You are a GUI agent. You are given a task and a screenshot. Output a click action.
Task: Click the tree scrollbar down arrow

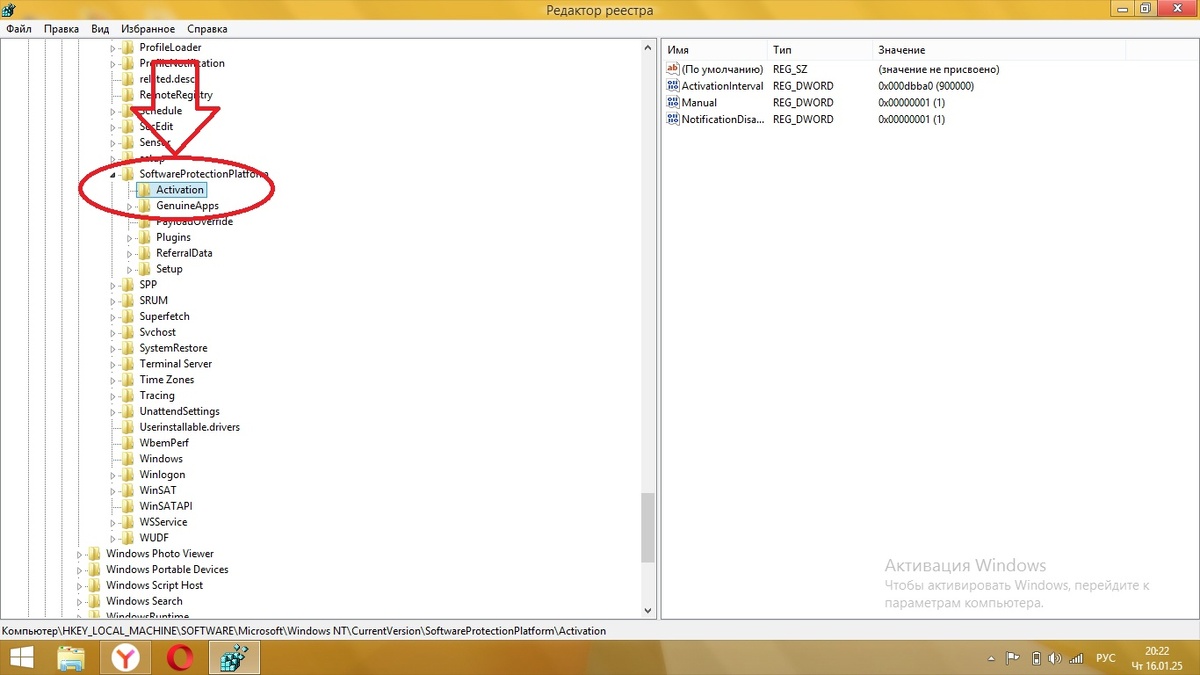tap(648, 609)
